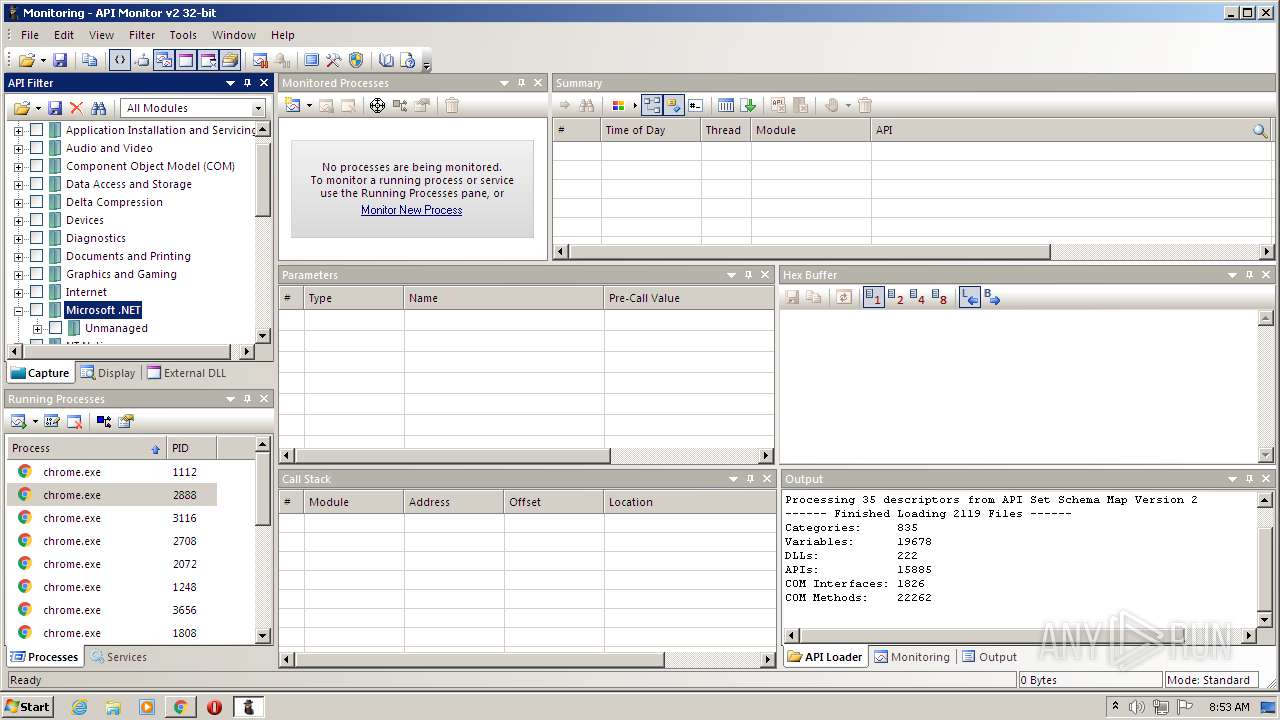The height and width of the screenshot is (720, 1280).
Task: Open dropdown arrow next to main toolbar Open icon
Action: (x=41, y=61)
